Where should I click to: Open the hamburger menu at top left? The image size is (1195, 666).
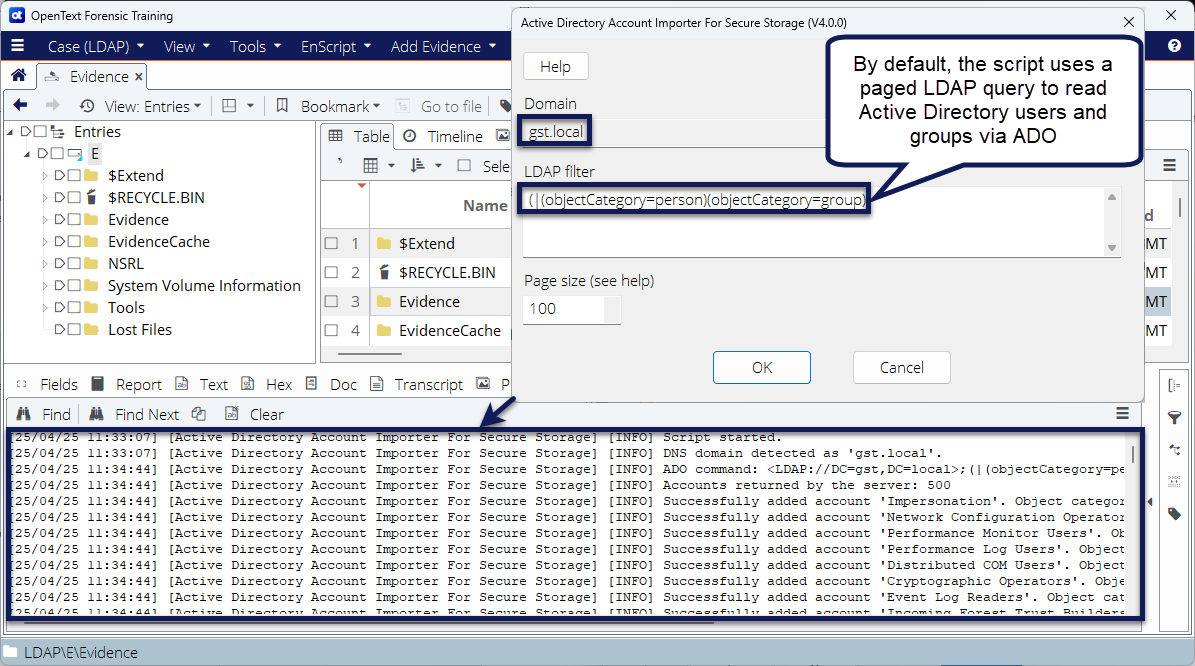(18, 46)
